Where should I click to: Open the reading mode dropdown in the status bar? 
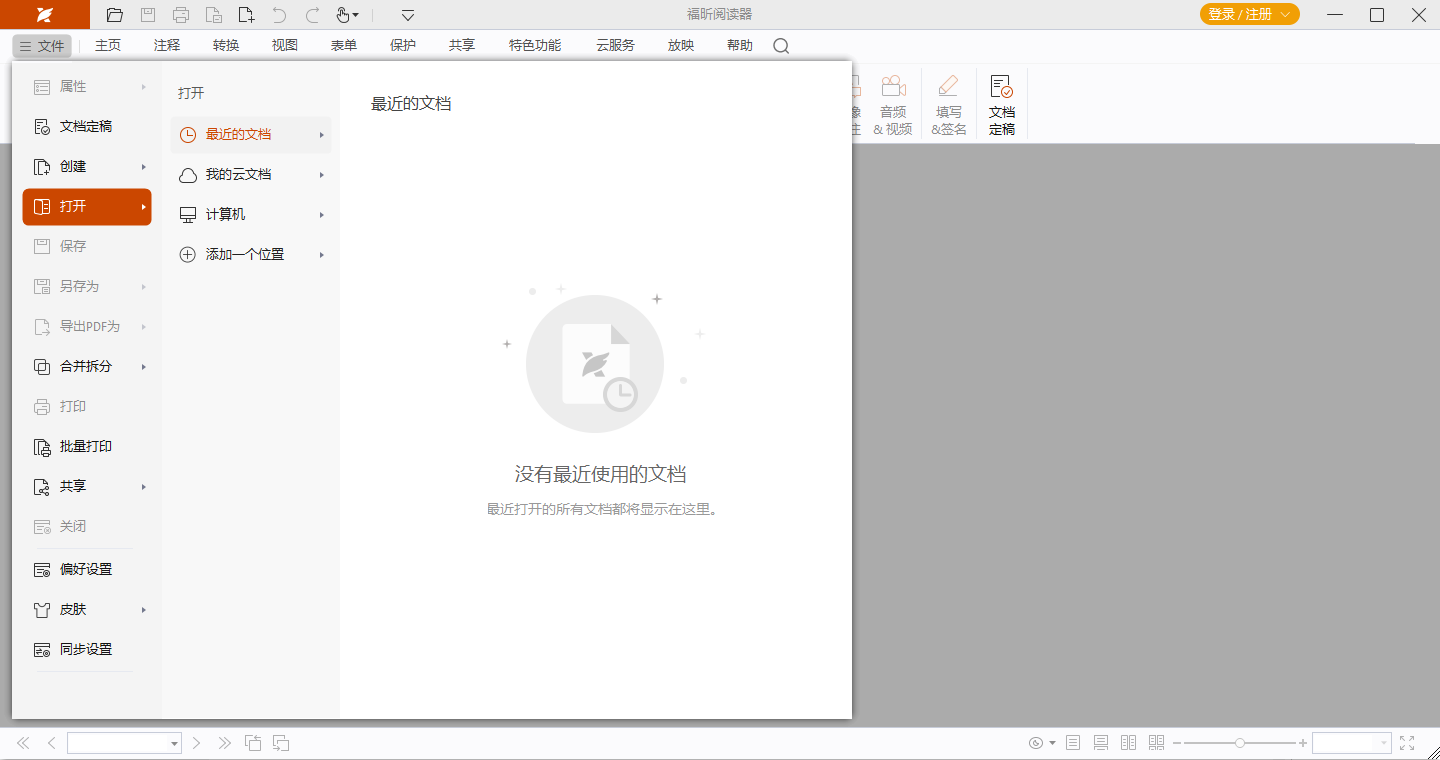point(1042,743)
